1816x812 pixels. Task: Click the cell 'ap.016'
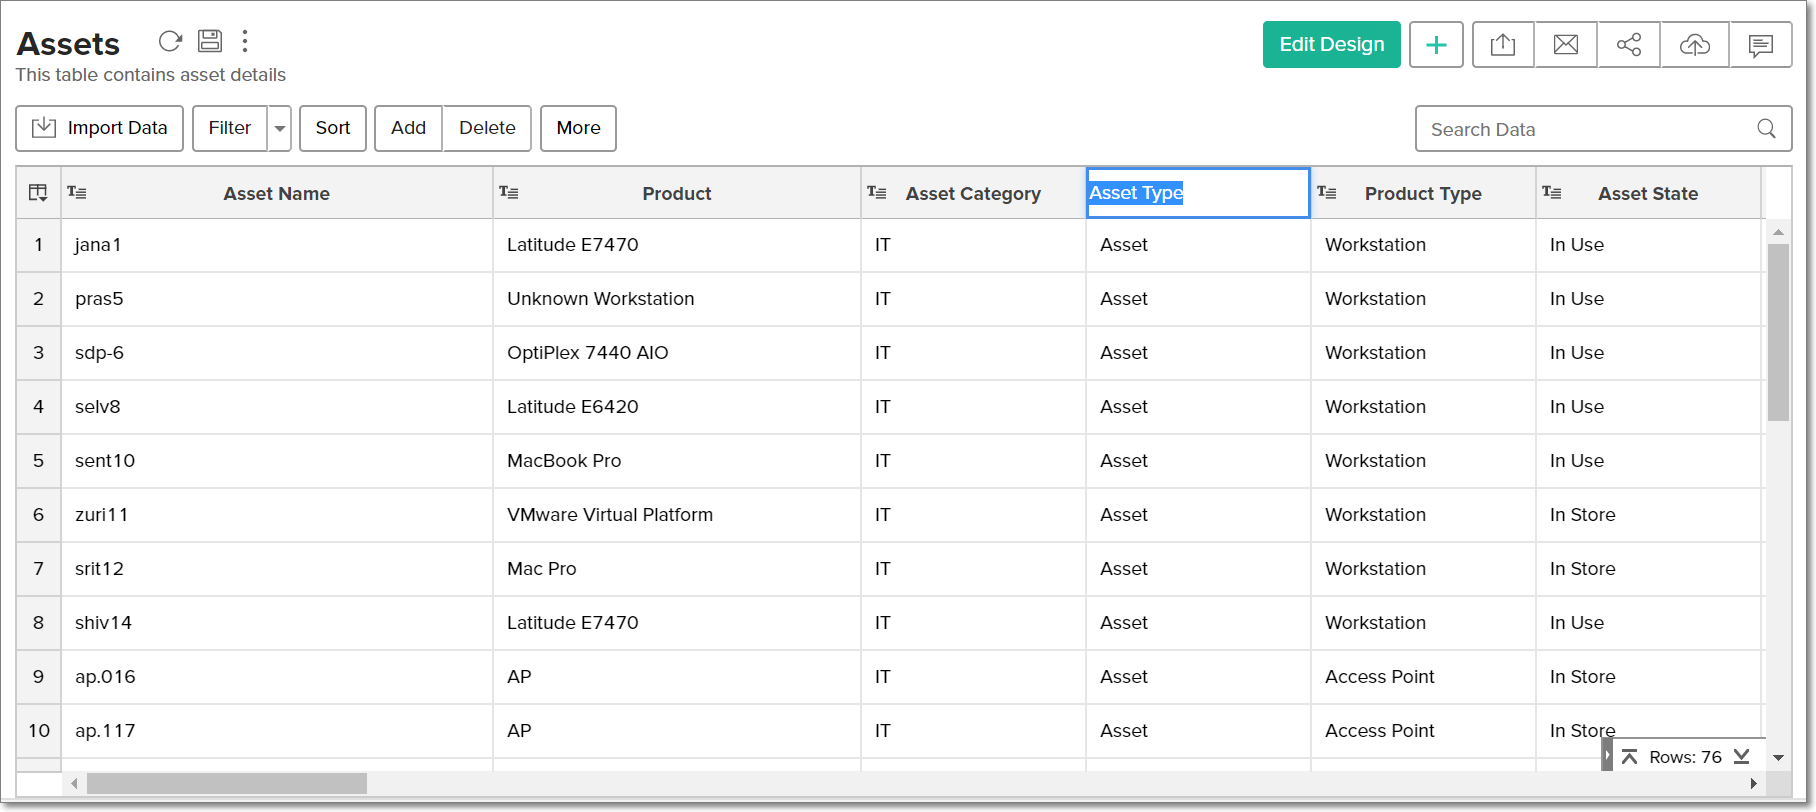[277, 677]
